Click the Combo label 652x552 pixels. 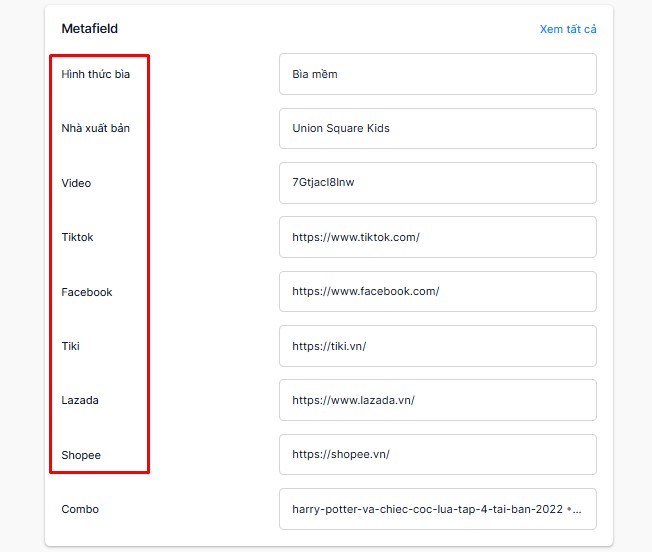point(80,509)
